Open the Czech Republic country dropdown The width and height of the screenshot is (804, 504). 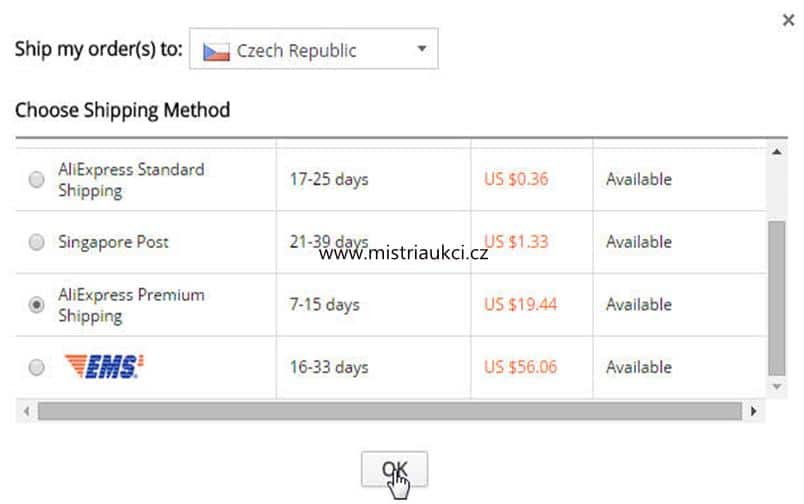314,49
